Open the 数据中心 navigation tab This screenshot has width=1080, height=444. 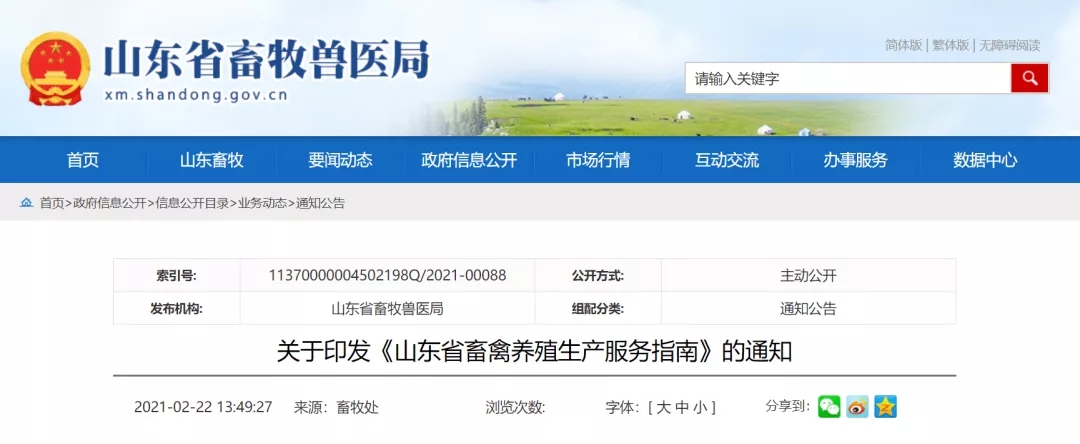point(985,160)
